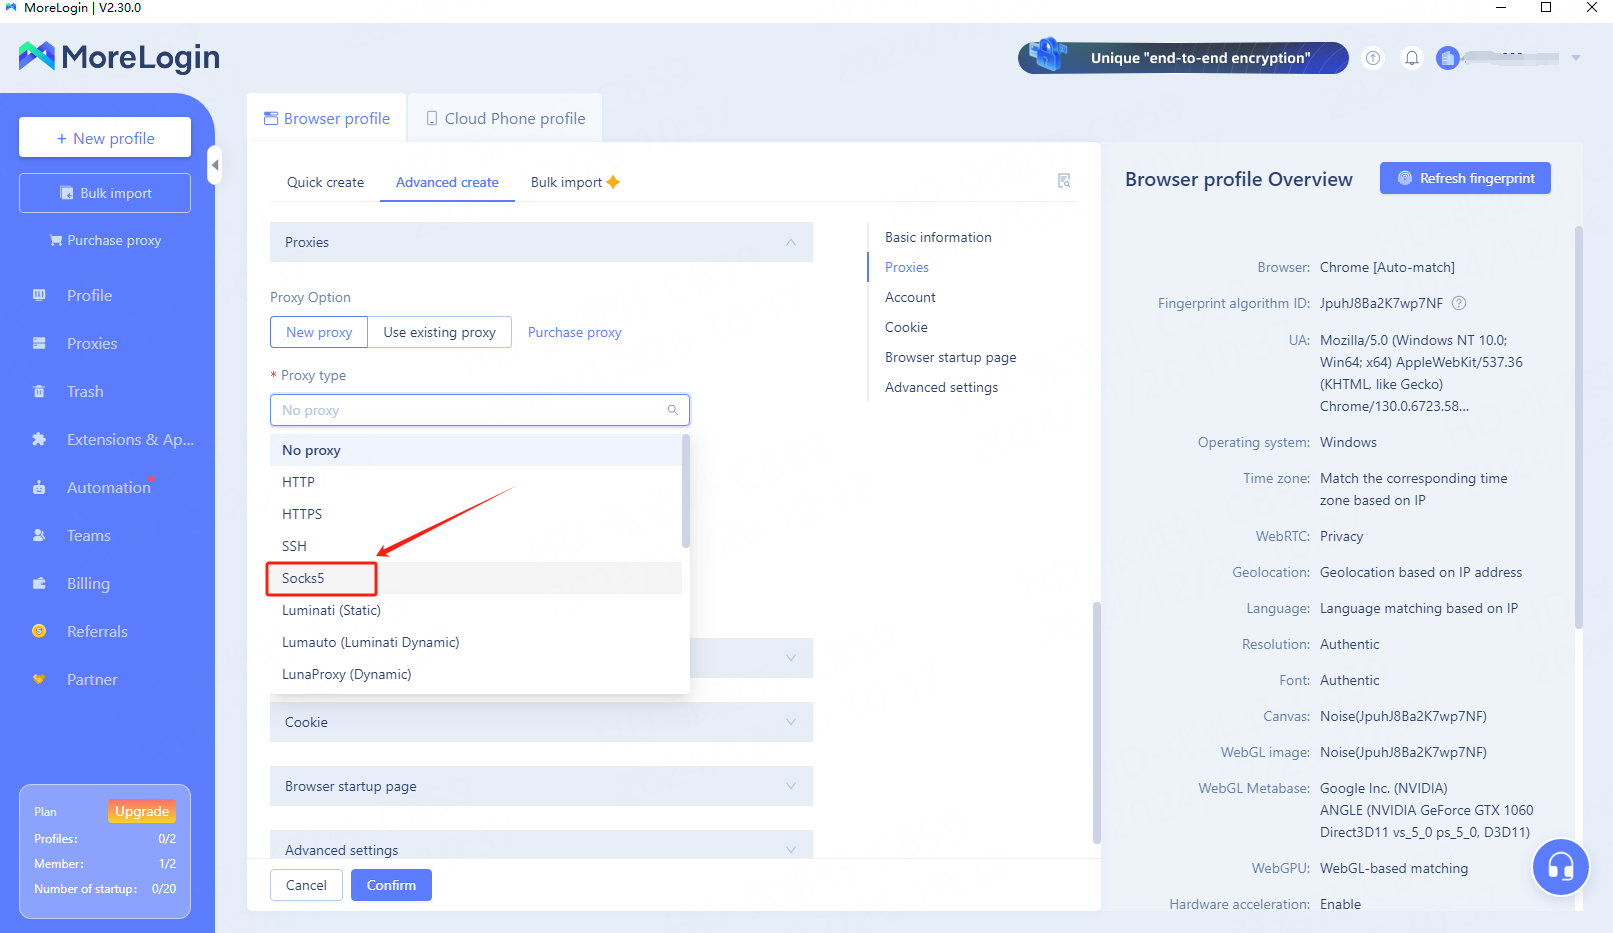Open the help question-mark icon in header

(x=1373, y=58)
